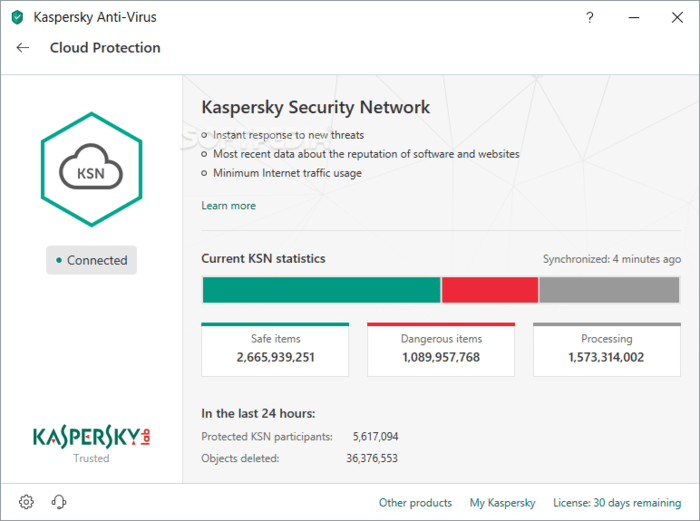
Task: Close the Kaspersky Anti-Virus window
Action: [x=677, y=17]
